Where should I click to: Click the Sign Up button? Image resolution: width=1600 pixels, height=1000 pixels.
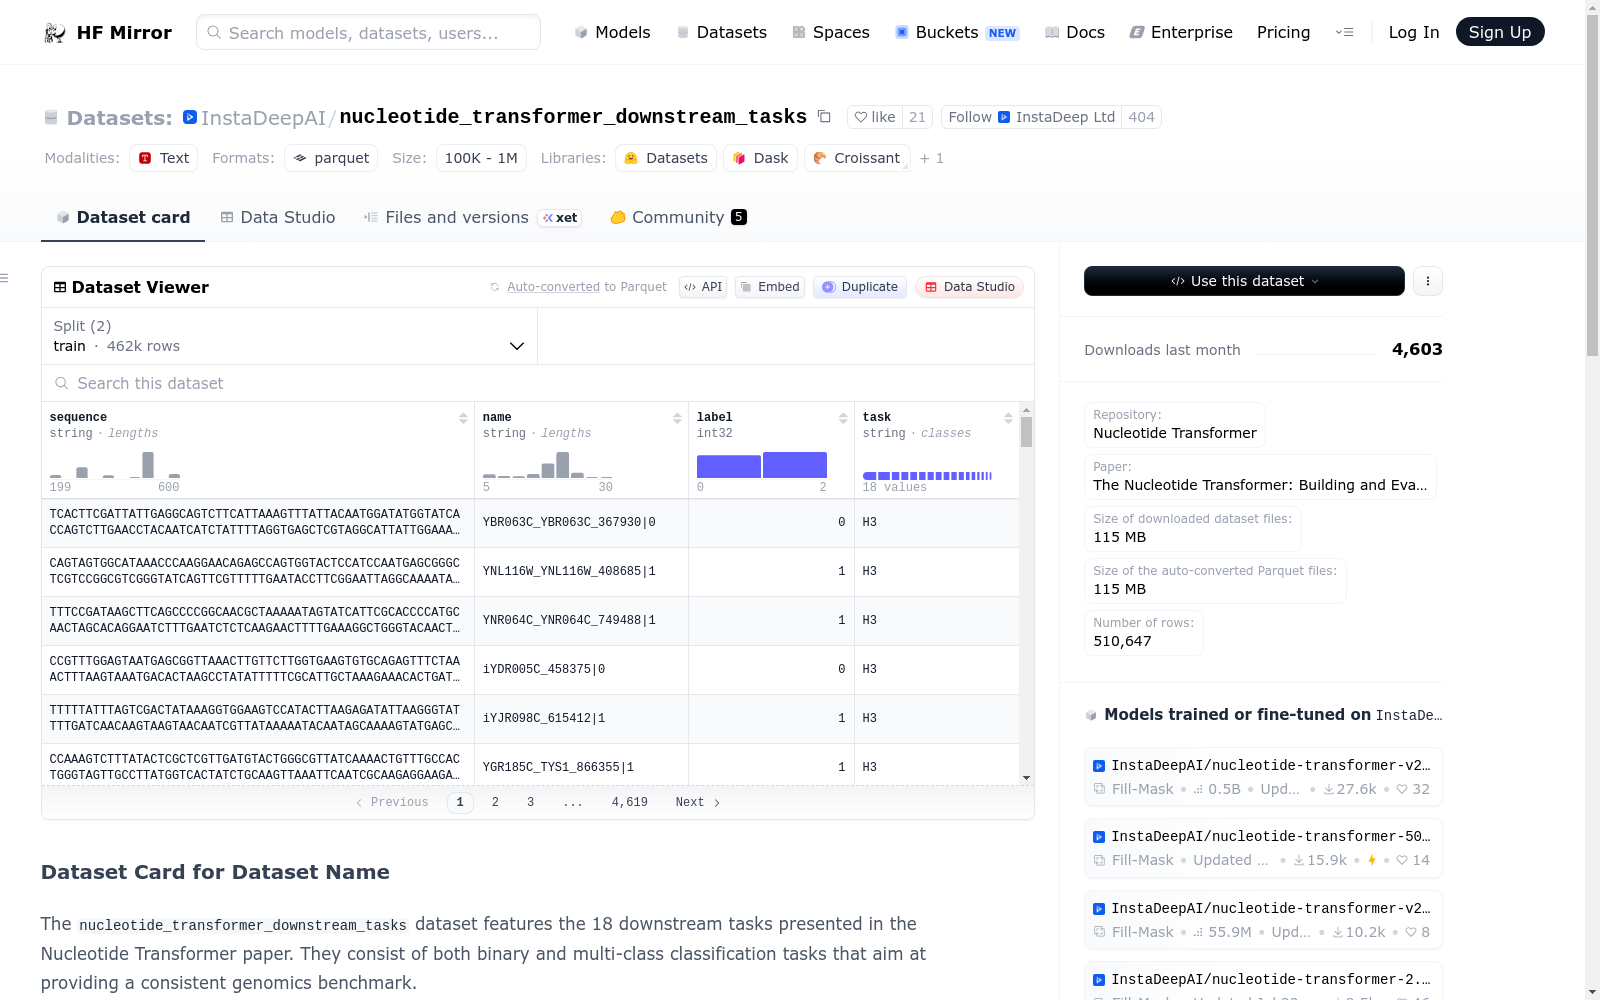pyautogui.click(x=1500, y=32)
